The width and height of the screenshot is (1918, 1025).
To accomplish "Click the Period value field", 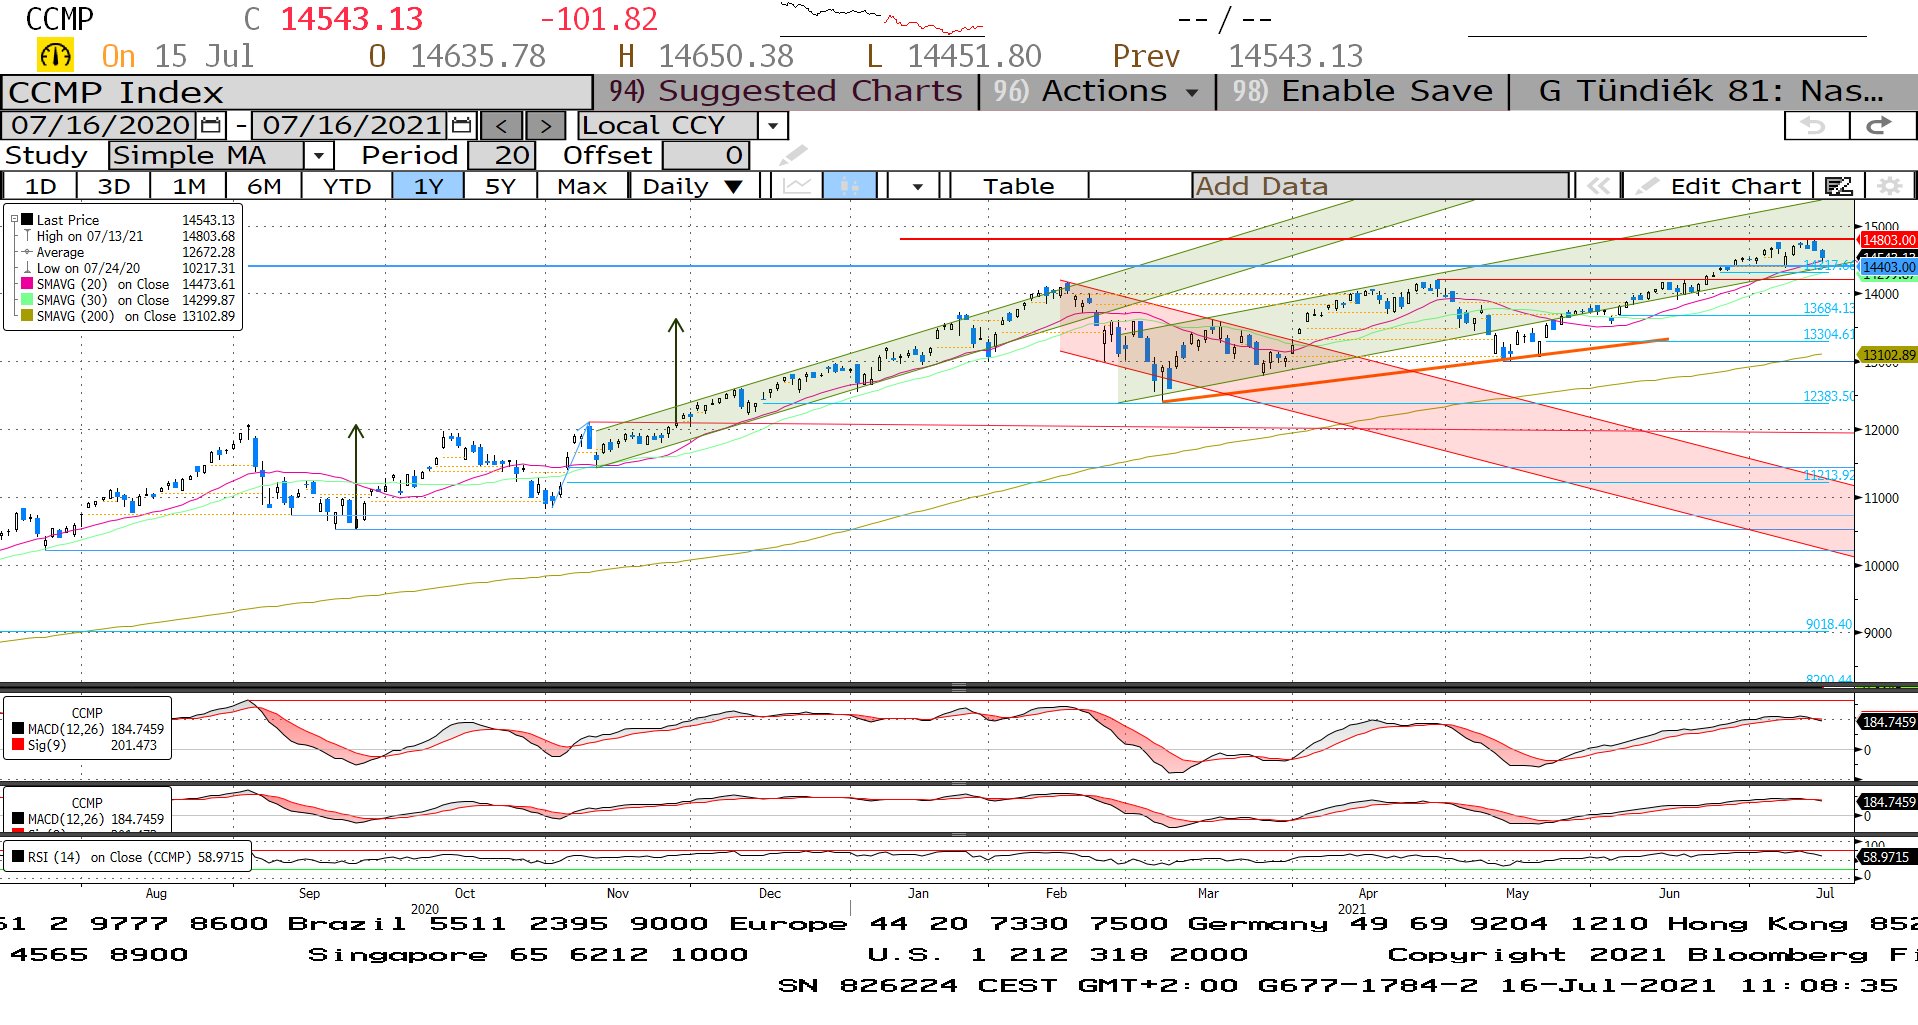I will pyautogui.click(x=501, y=155).
